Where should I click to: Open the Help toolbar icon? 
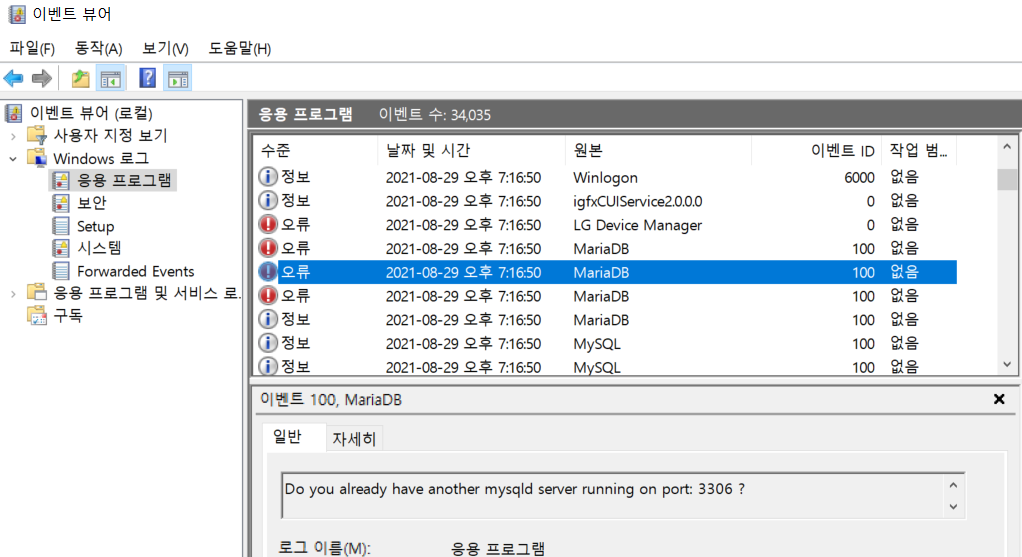click(x=148, y=79)
